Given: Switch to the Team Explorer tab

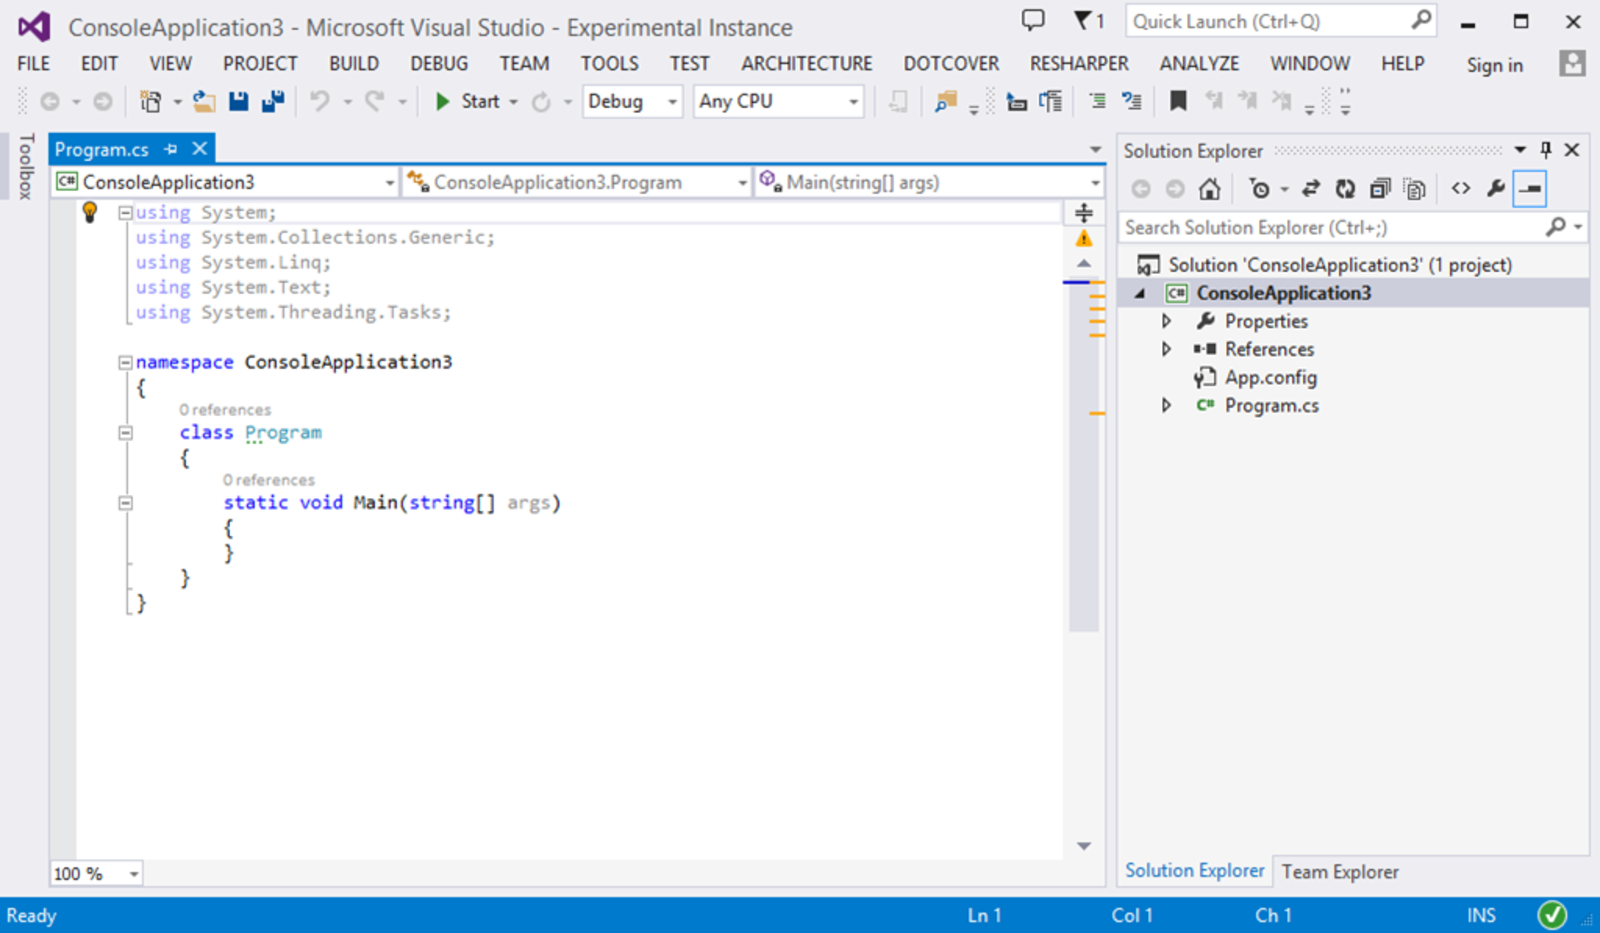Looking at the screenshot, I should coord(1340,871).
